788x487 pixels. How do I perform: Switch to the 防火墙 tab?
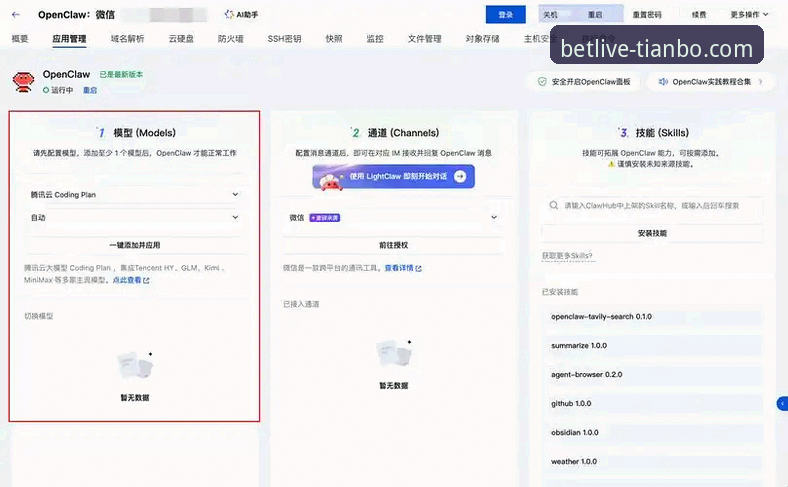231,38
